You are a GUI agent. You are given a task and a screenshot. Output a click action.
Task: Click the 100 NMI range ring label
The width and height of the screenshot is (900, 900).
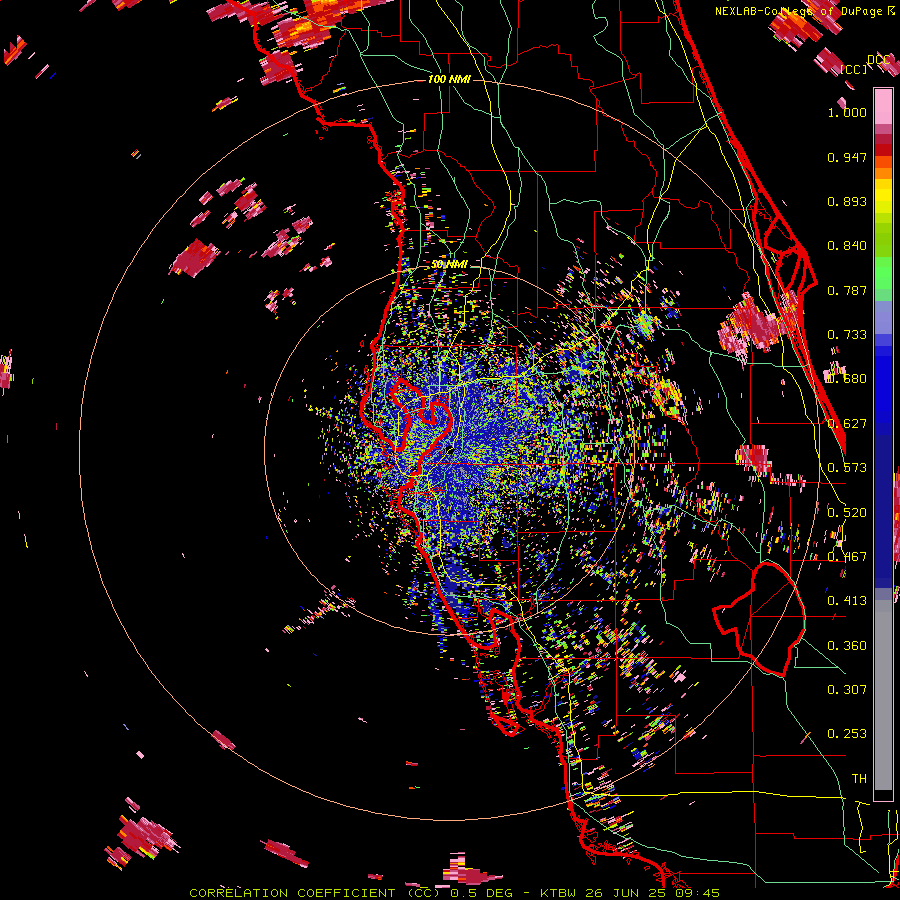tap(449, 79)
